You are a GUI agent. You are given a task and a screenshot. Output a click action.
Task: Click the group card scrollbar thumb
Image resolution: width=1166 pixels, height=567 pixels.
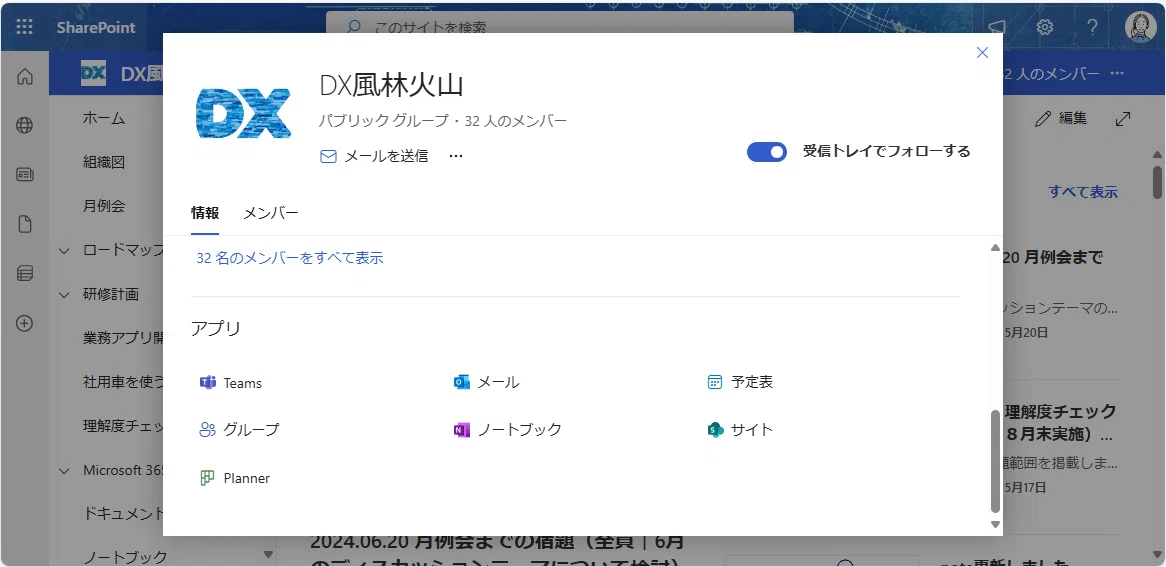(x=996, y=461)
